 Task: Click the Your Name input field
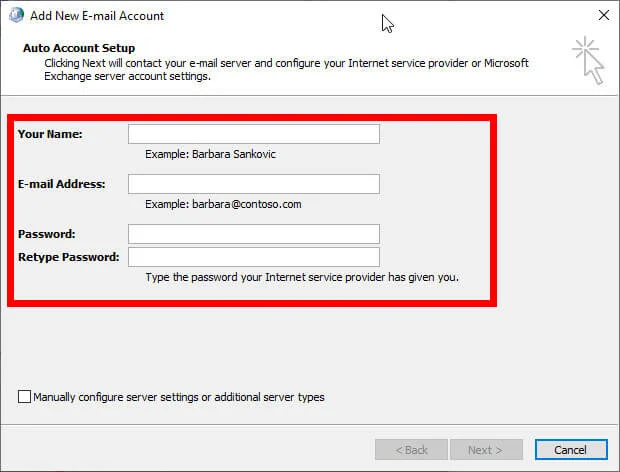[254, 134]
